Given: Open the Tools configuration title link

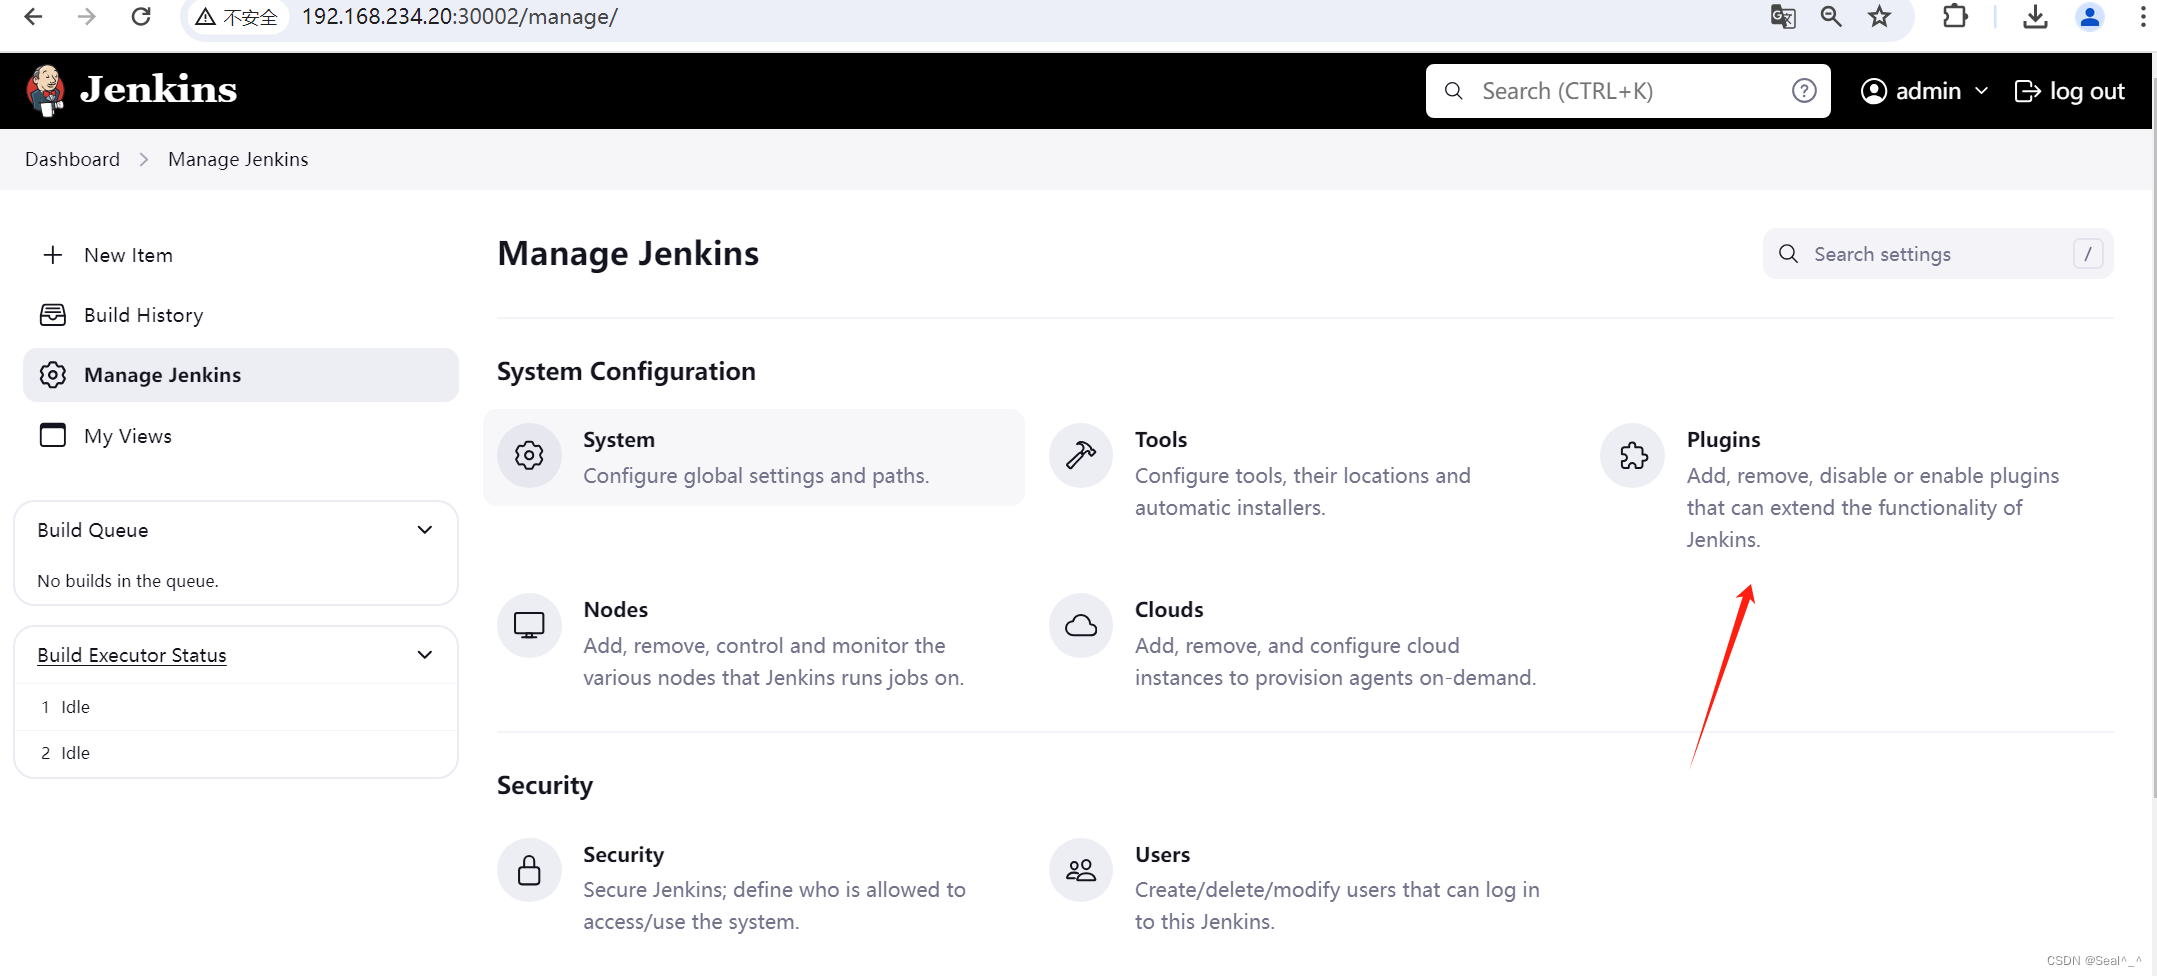Looking at the screenshot, I should 1161,439.
